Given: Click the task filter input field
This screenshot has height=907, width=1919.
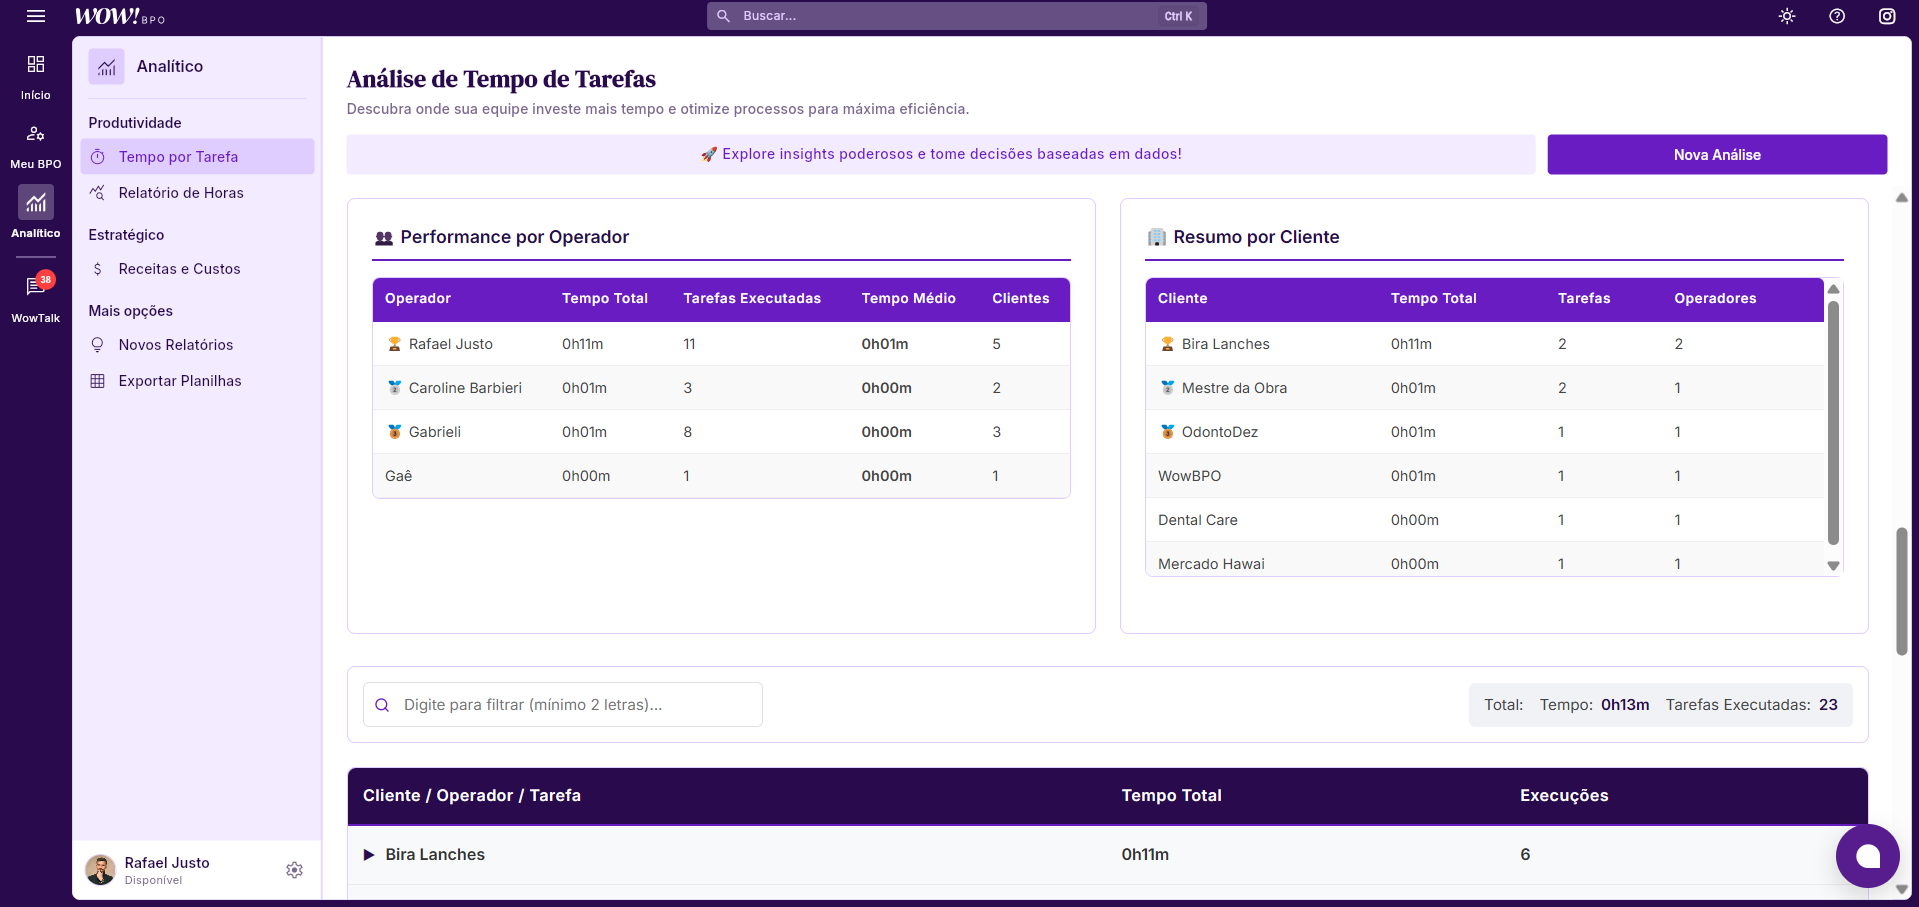Looking at the screenshot, I should [x=575, y=705].
